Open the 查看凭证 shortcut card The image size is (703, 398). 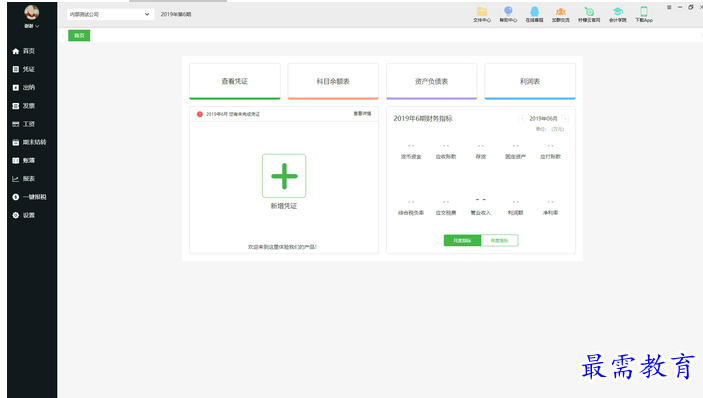pos(234,81)
